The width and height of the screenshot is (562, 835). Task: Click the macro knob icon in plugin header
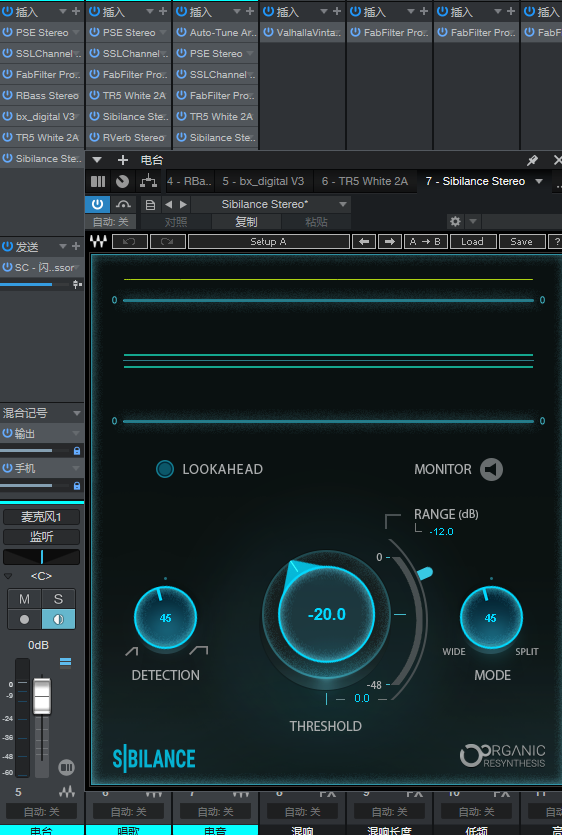point(123,182)
